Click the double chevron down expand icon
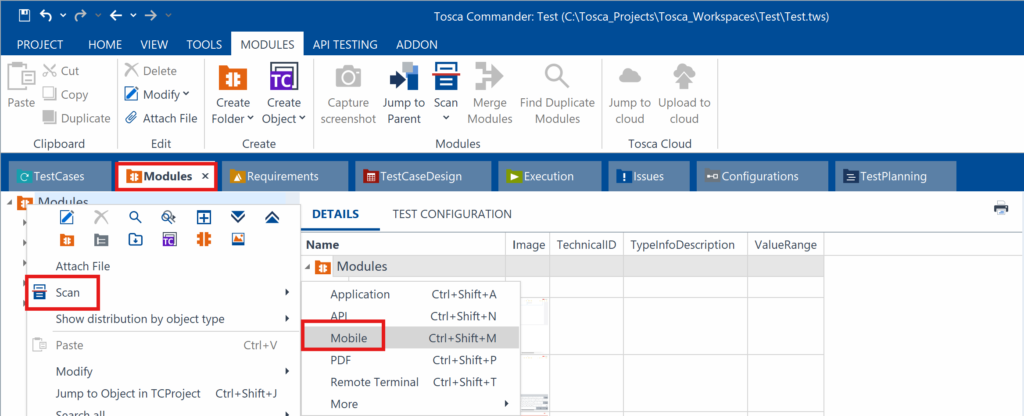The height and width of the screenshot is (416, 1024). pyautogui.click(x=238, y=217)
